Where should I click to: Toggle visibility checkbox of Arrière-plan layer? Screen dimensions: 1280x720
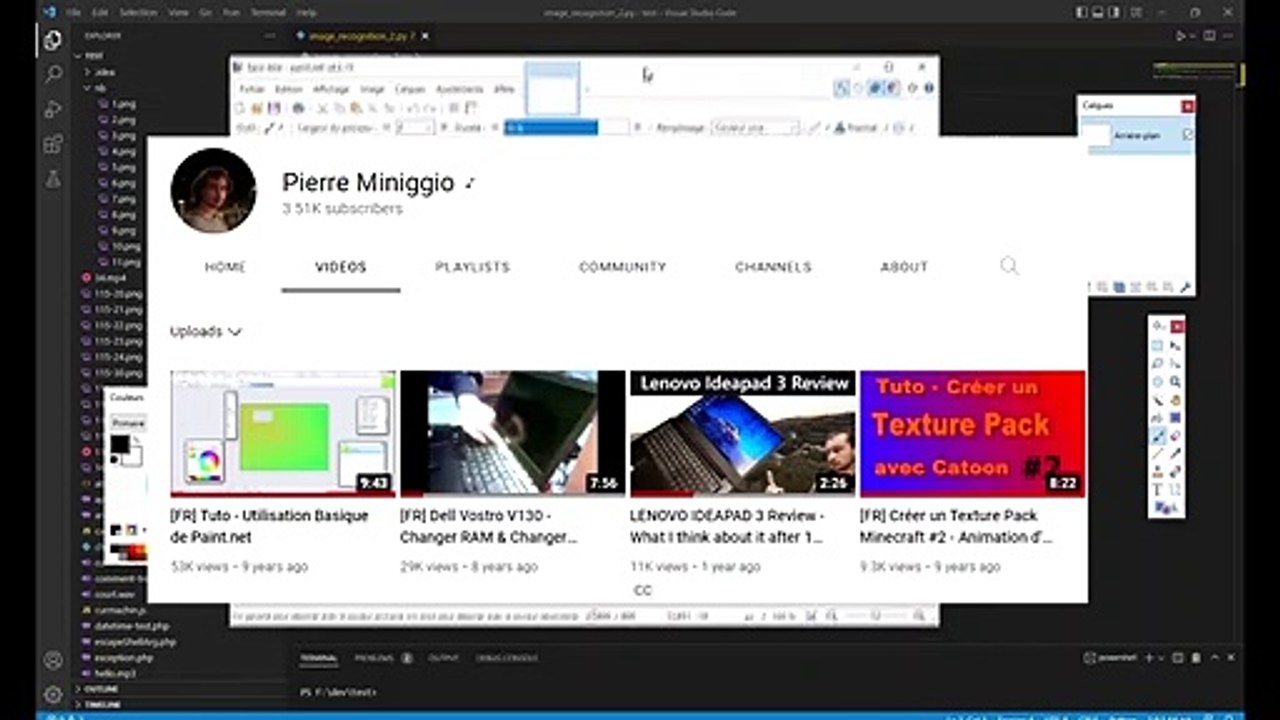1187,135
